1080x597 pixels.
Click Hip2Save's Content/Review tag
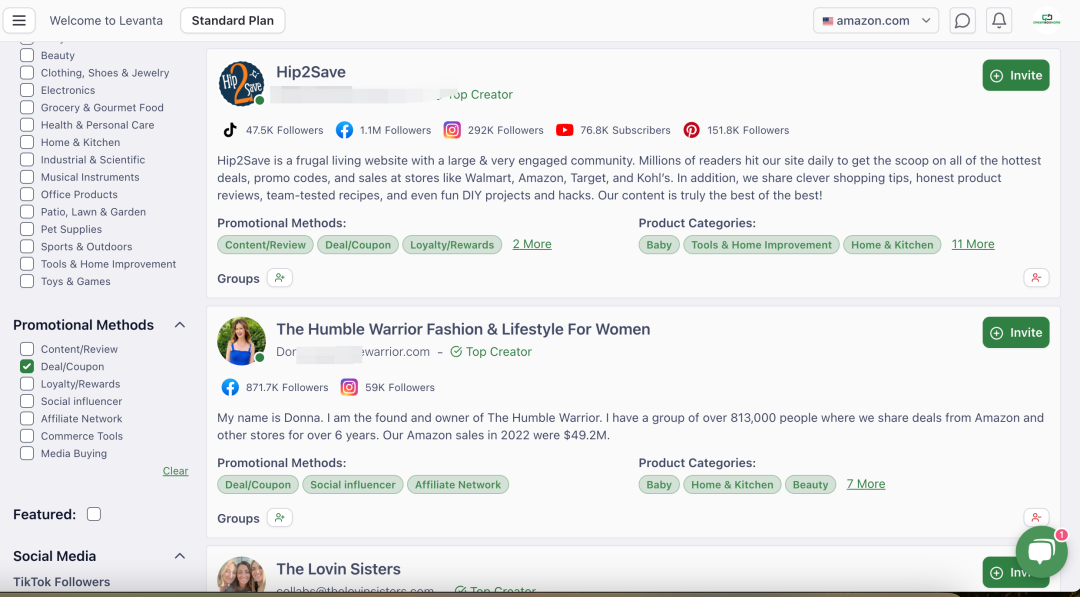point(265,244)
